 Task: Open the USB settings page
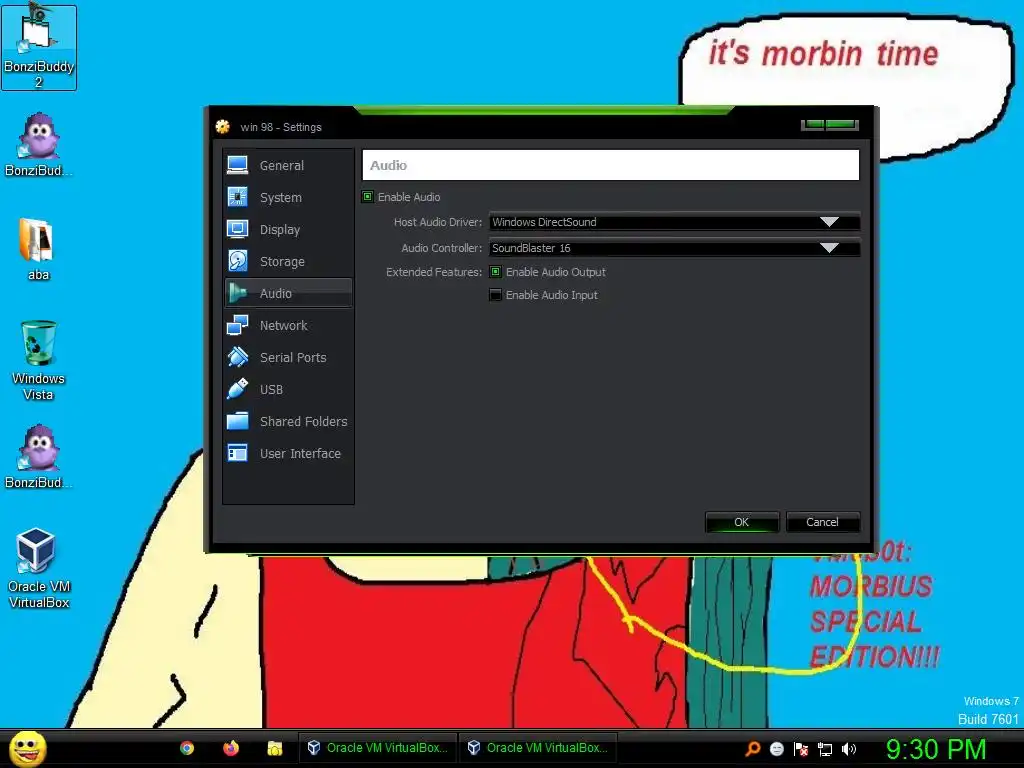pos(288,389)
